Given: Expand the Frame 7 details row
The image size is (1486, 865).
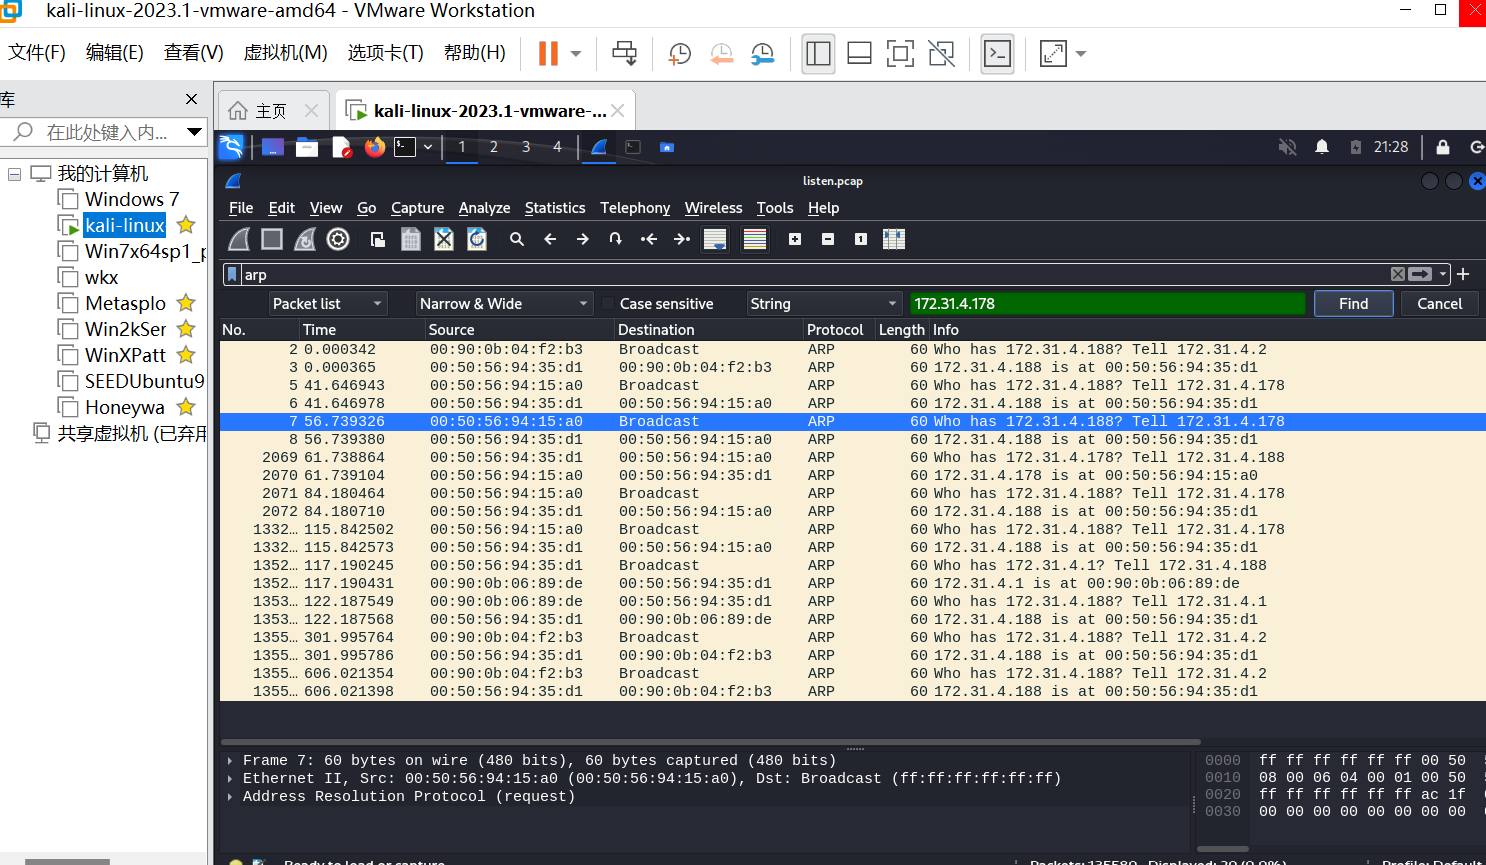Looking at the screenshot, I should point(230,761).
